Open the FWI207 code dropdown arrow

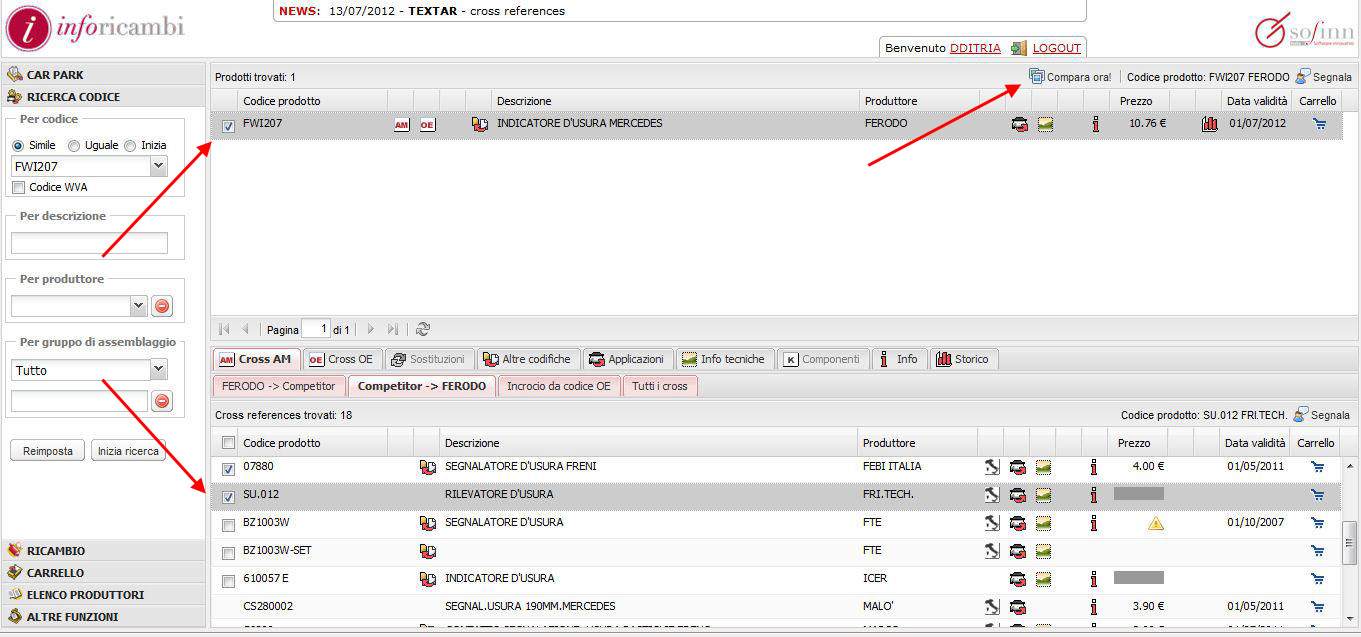(158, 167)
